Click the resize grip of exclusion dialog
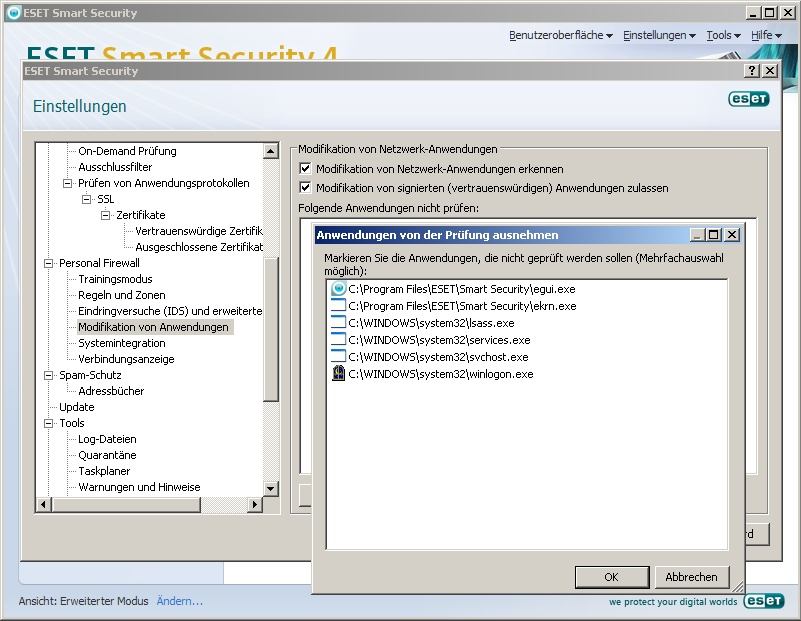This screenshot has width=801, height=621. tap(738, 587)
